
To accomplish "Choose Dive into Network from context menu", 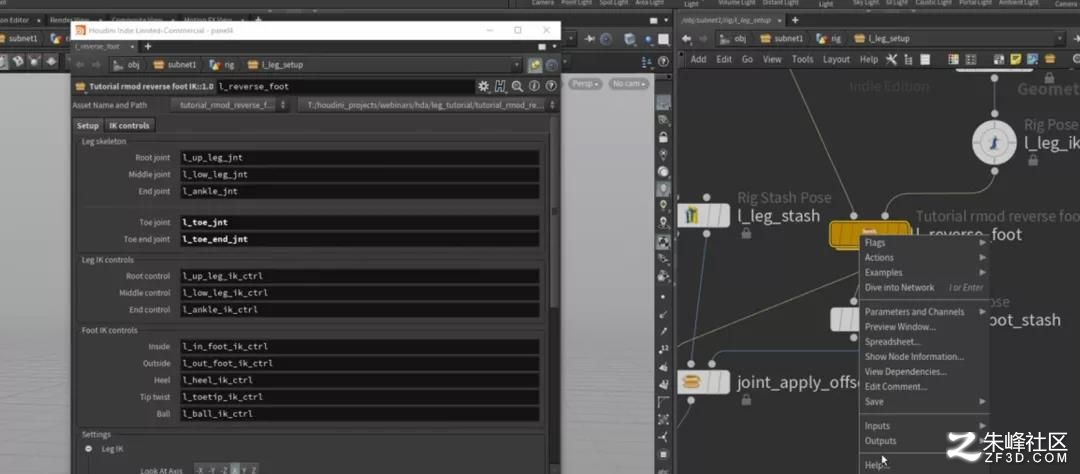I will tap(924, 288).
